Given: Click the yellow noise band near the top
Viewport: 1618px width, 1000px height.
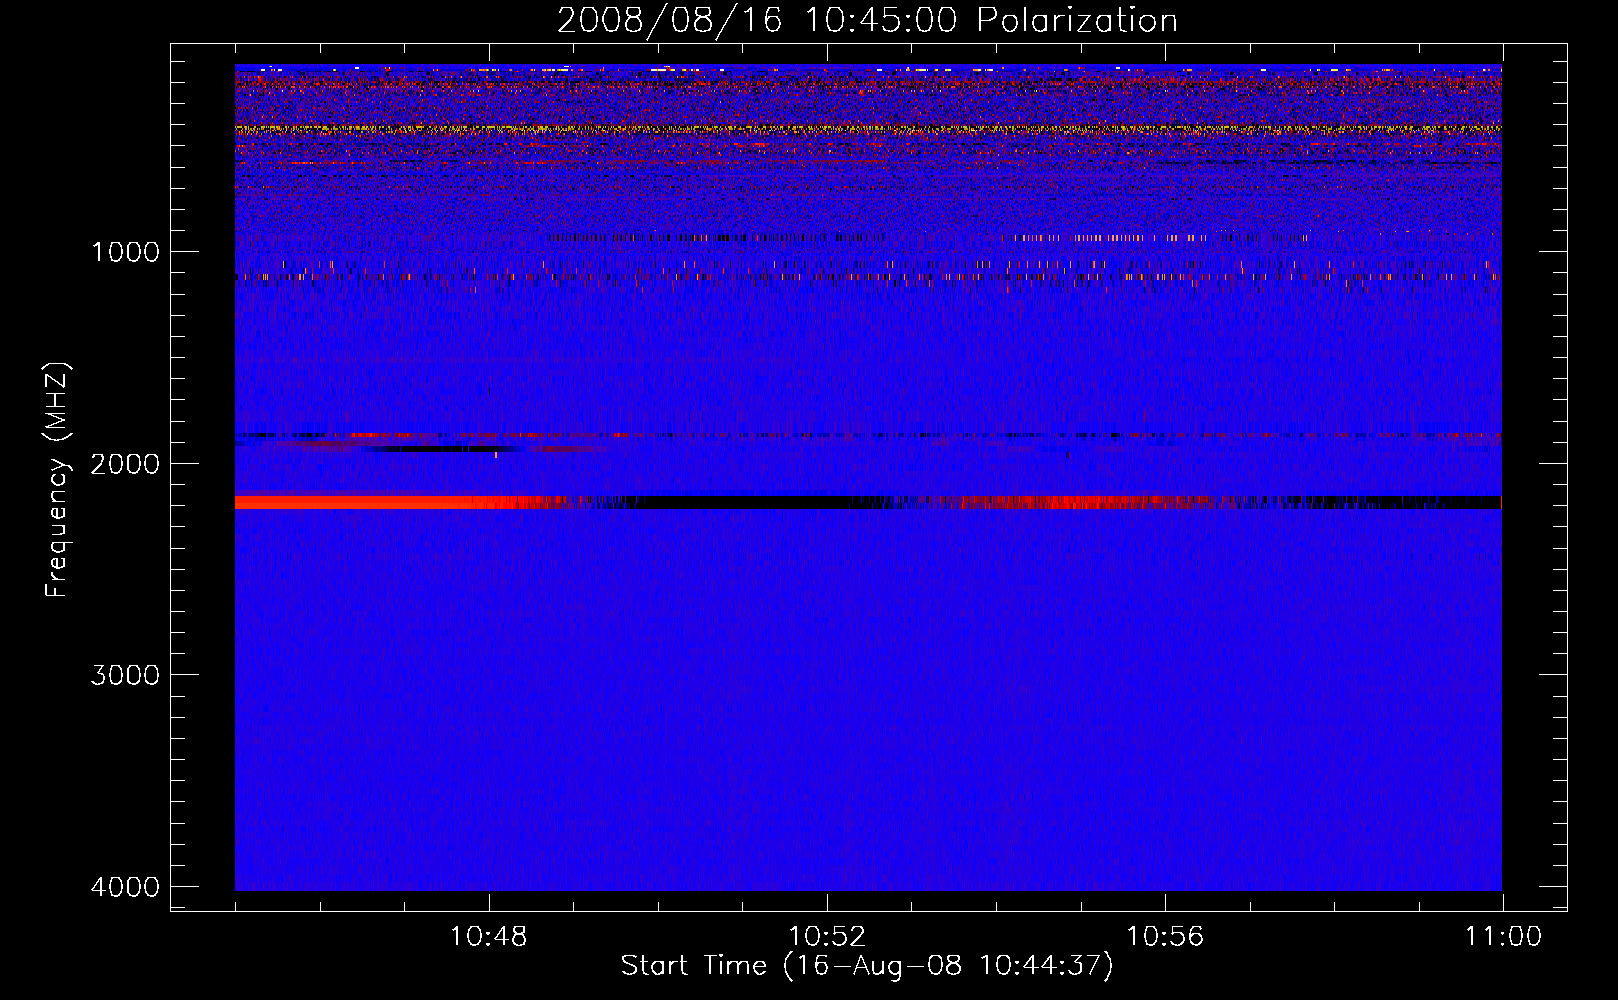Looking at the screenshot, I should coord(868,129).
